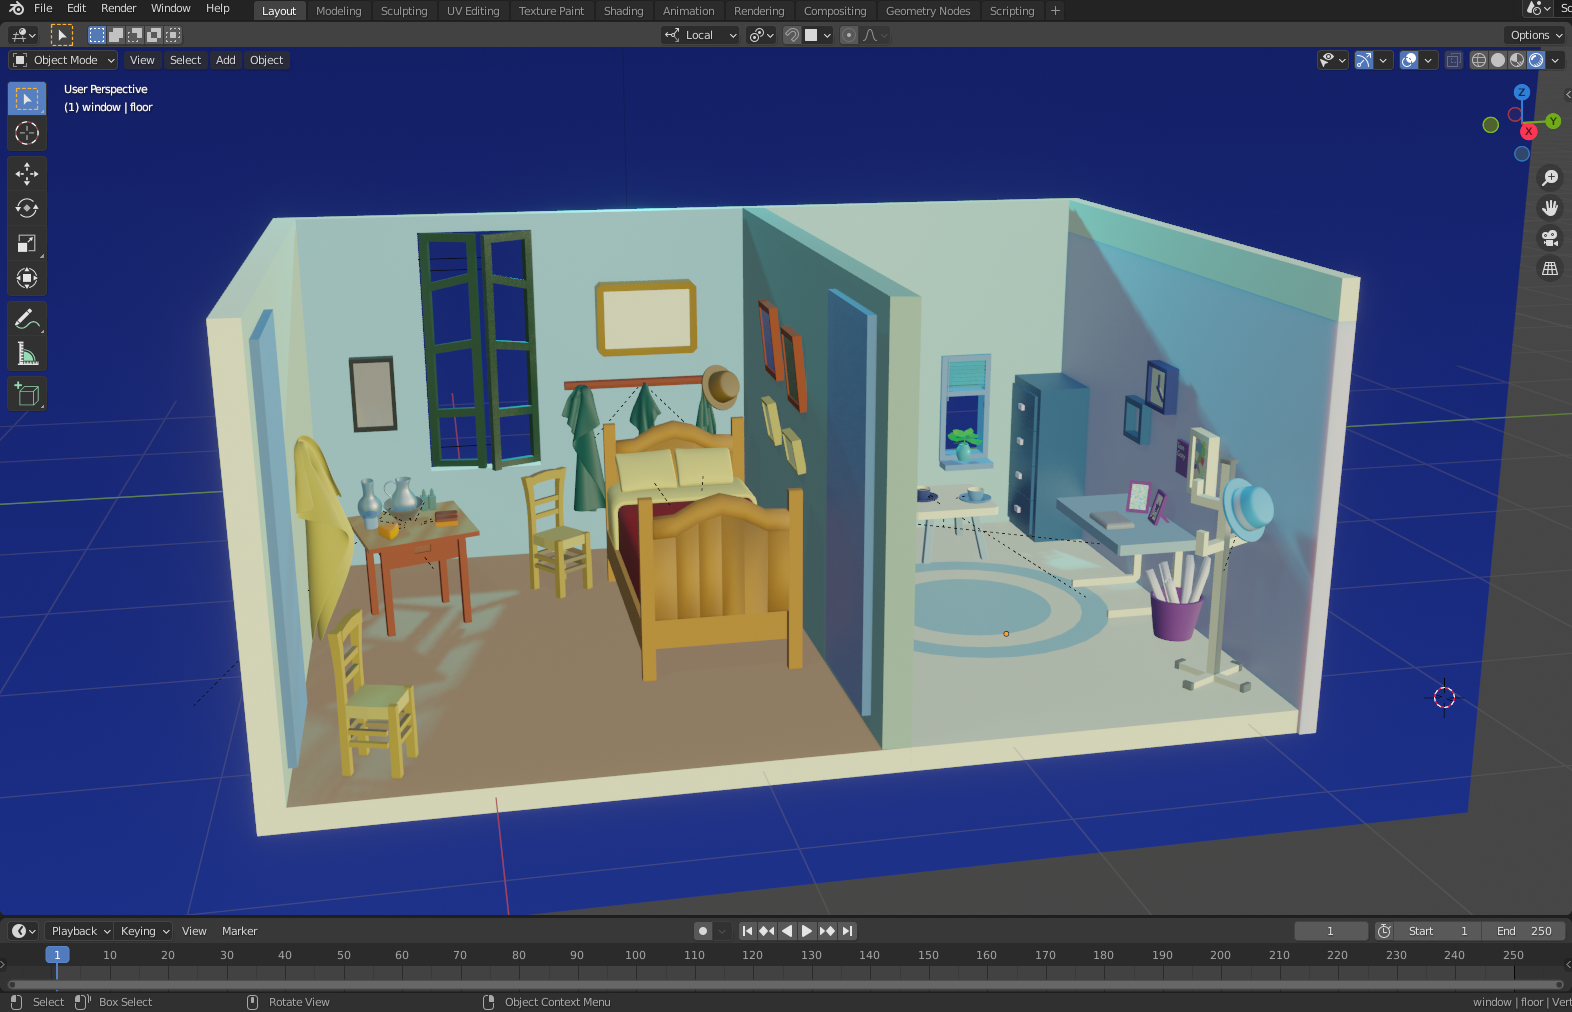
Task: Toggle snapping magnet icon
Action: (792, 35)
